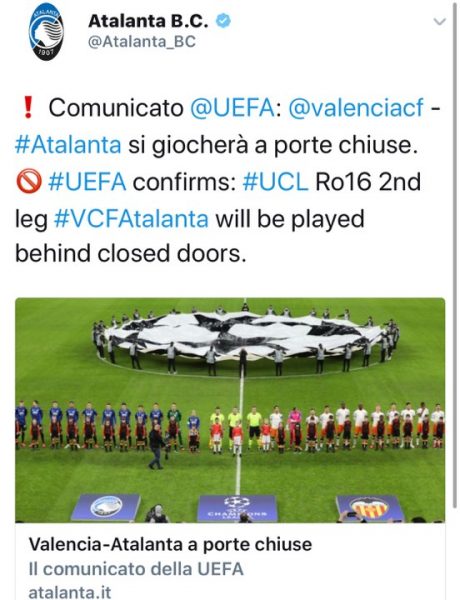
Task: Open the #Atalanta hashtag
Action: (68, 145)
